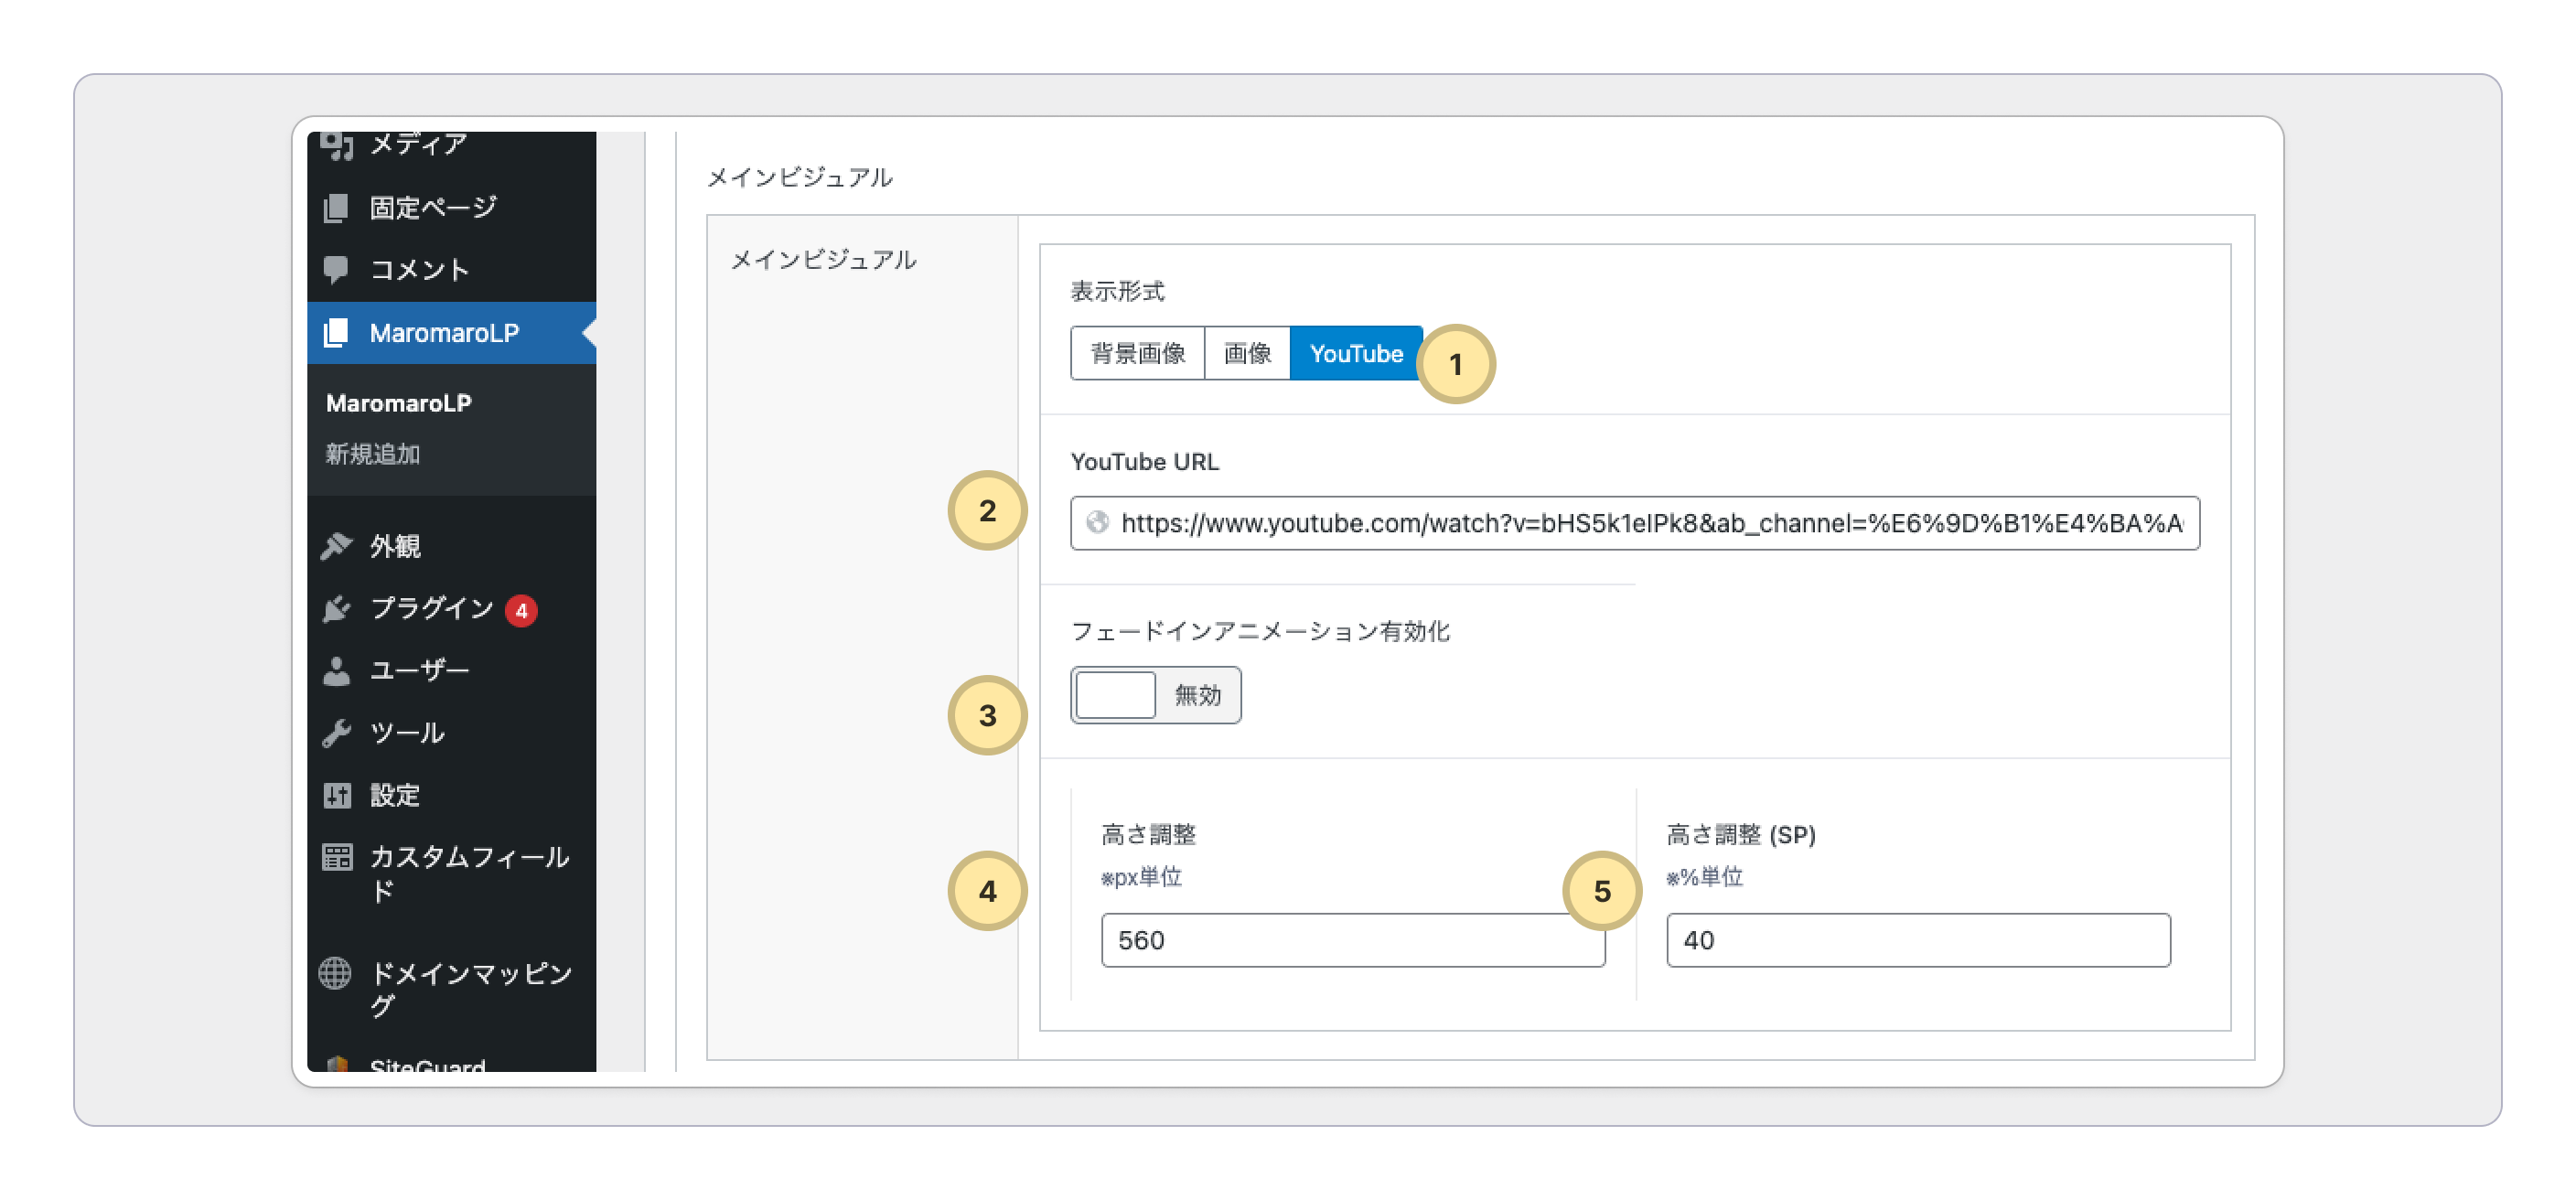
Task: Select the 背景画像 display format option
Action: pyautogui.click(x=1137, y=353)
